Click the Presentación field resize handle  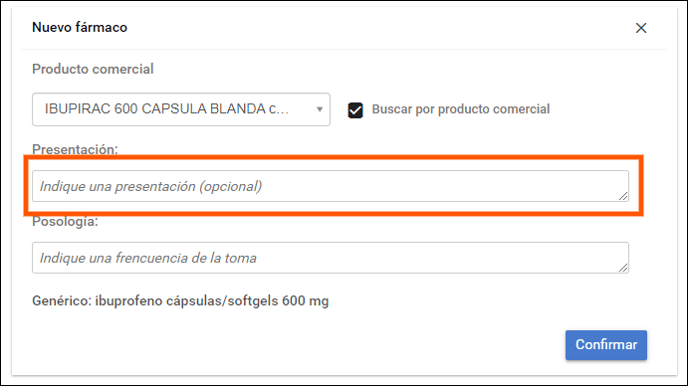(623, 196)
